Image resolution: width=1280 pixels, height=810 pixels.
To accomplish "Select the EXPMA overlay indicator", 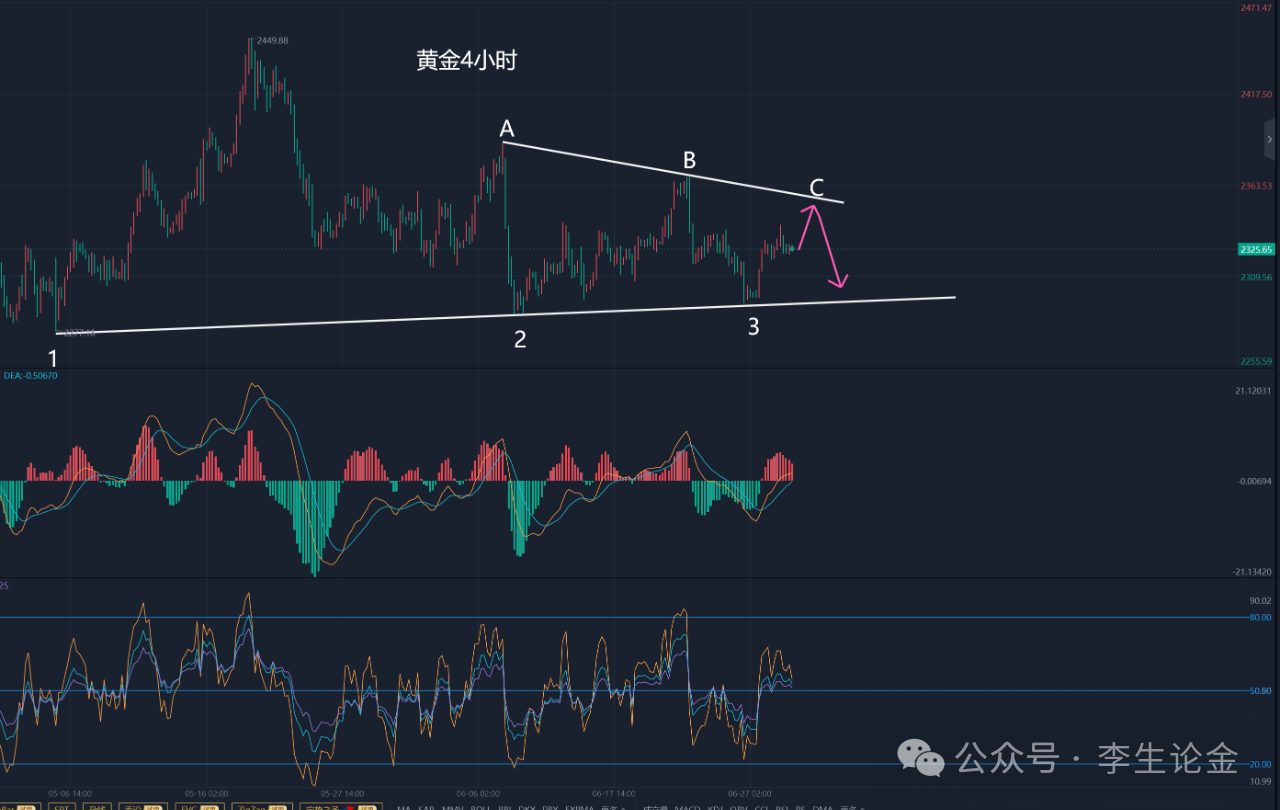I will 579,808.
